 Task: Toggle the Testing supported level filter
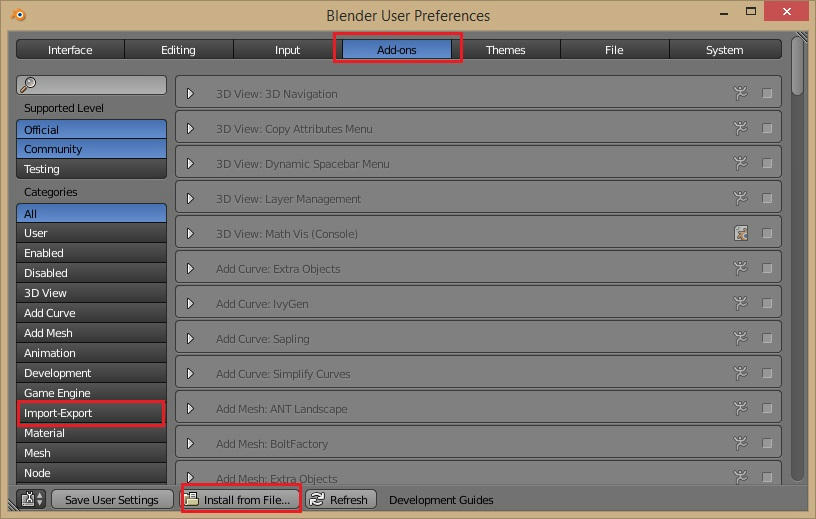[92, 169]
